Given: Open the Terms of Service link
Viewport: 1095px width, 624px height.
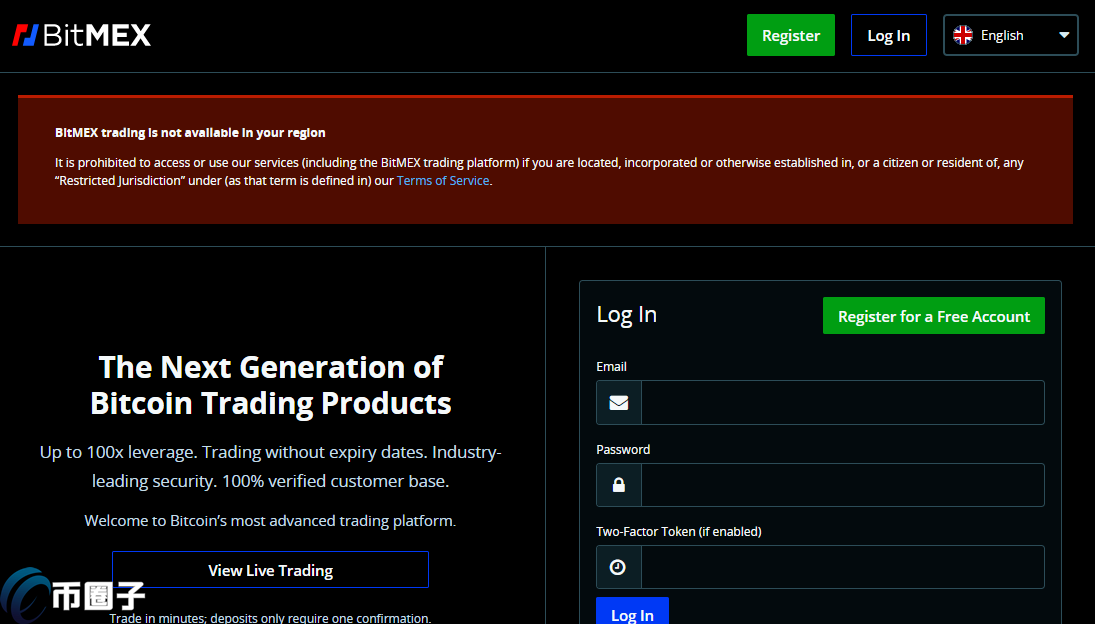Looking at the screenshot, I should click(443, 181).
